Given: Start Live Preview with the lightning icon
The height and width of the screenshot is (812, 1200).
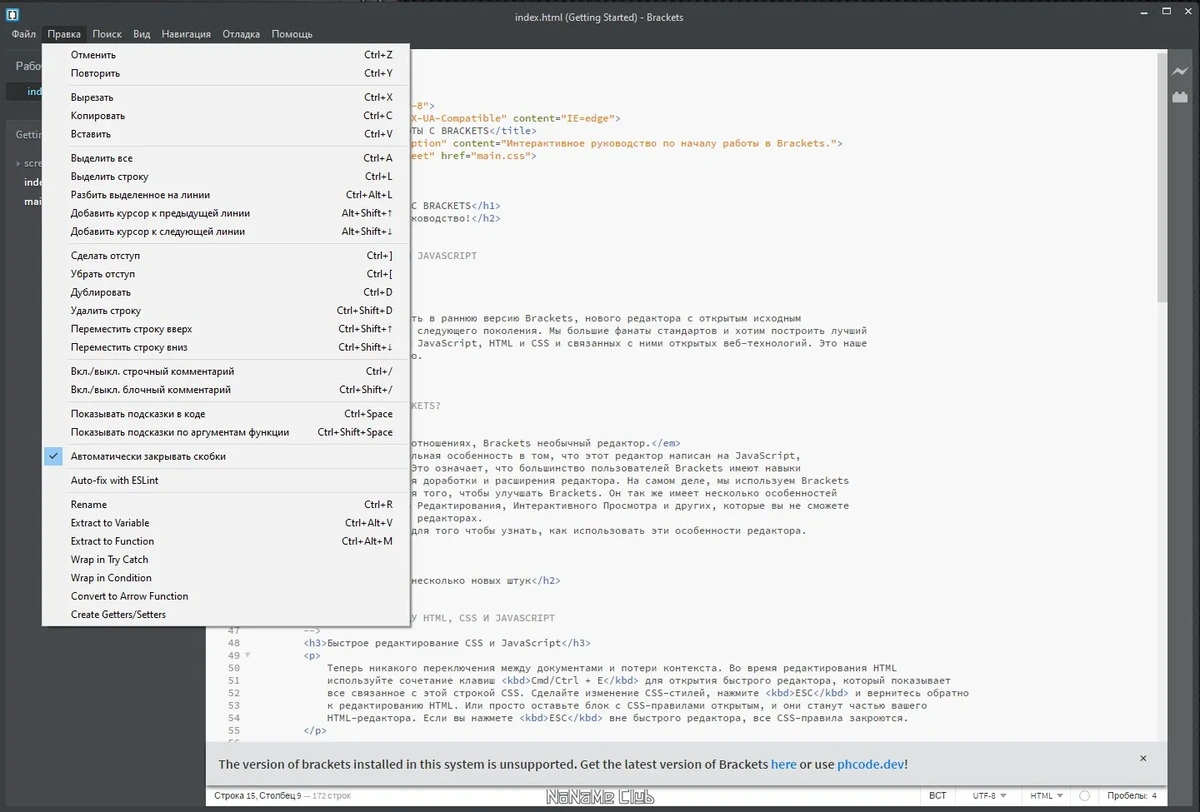Looking at the screenshot, I should 1180,71.
